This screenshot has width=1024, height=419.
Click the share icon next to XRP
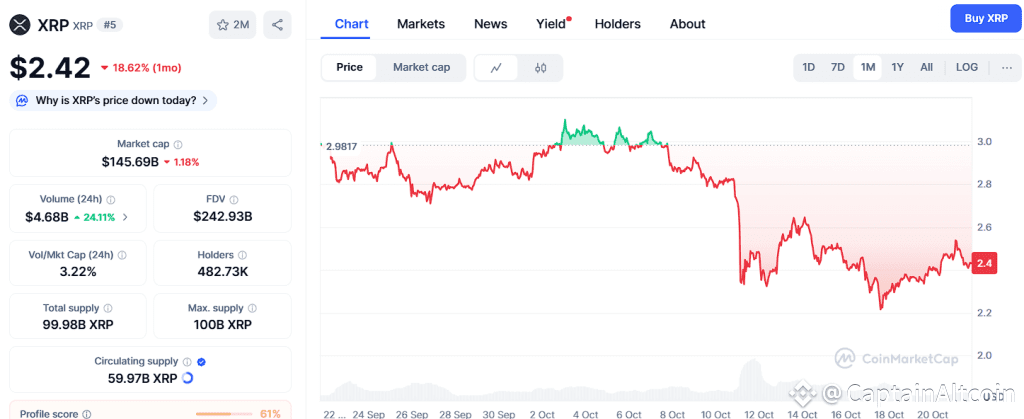point(277,25)
